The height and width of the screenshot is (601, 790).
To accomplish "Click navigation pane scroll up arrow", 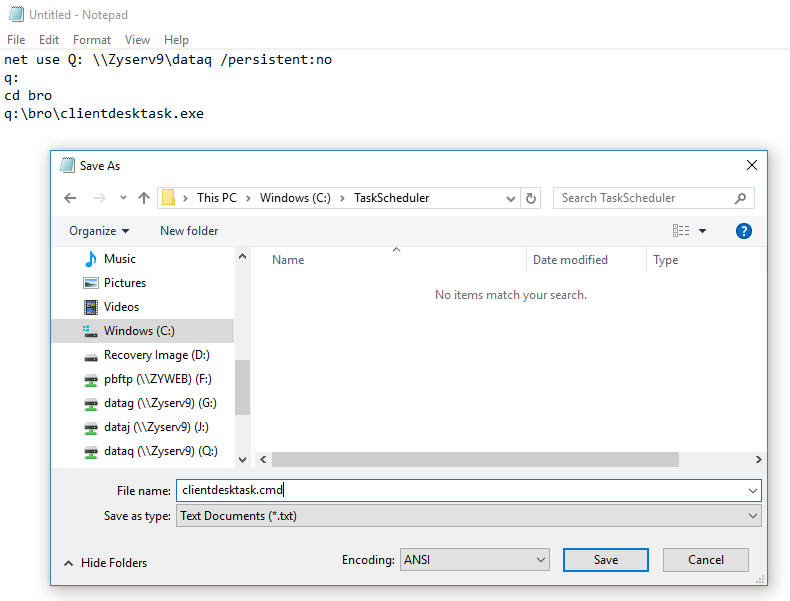I will [x=242, y=256].
